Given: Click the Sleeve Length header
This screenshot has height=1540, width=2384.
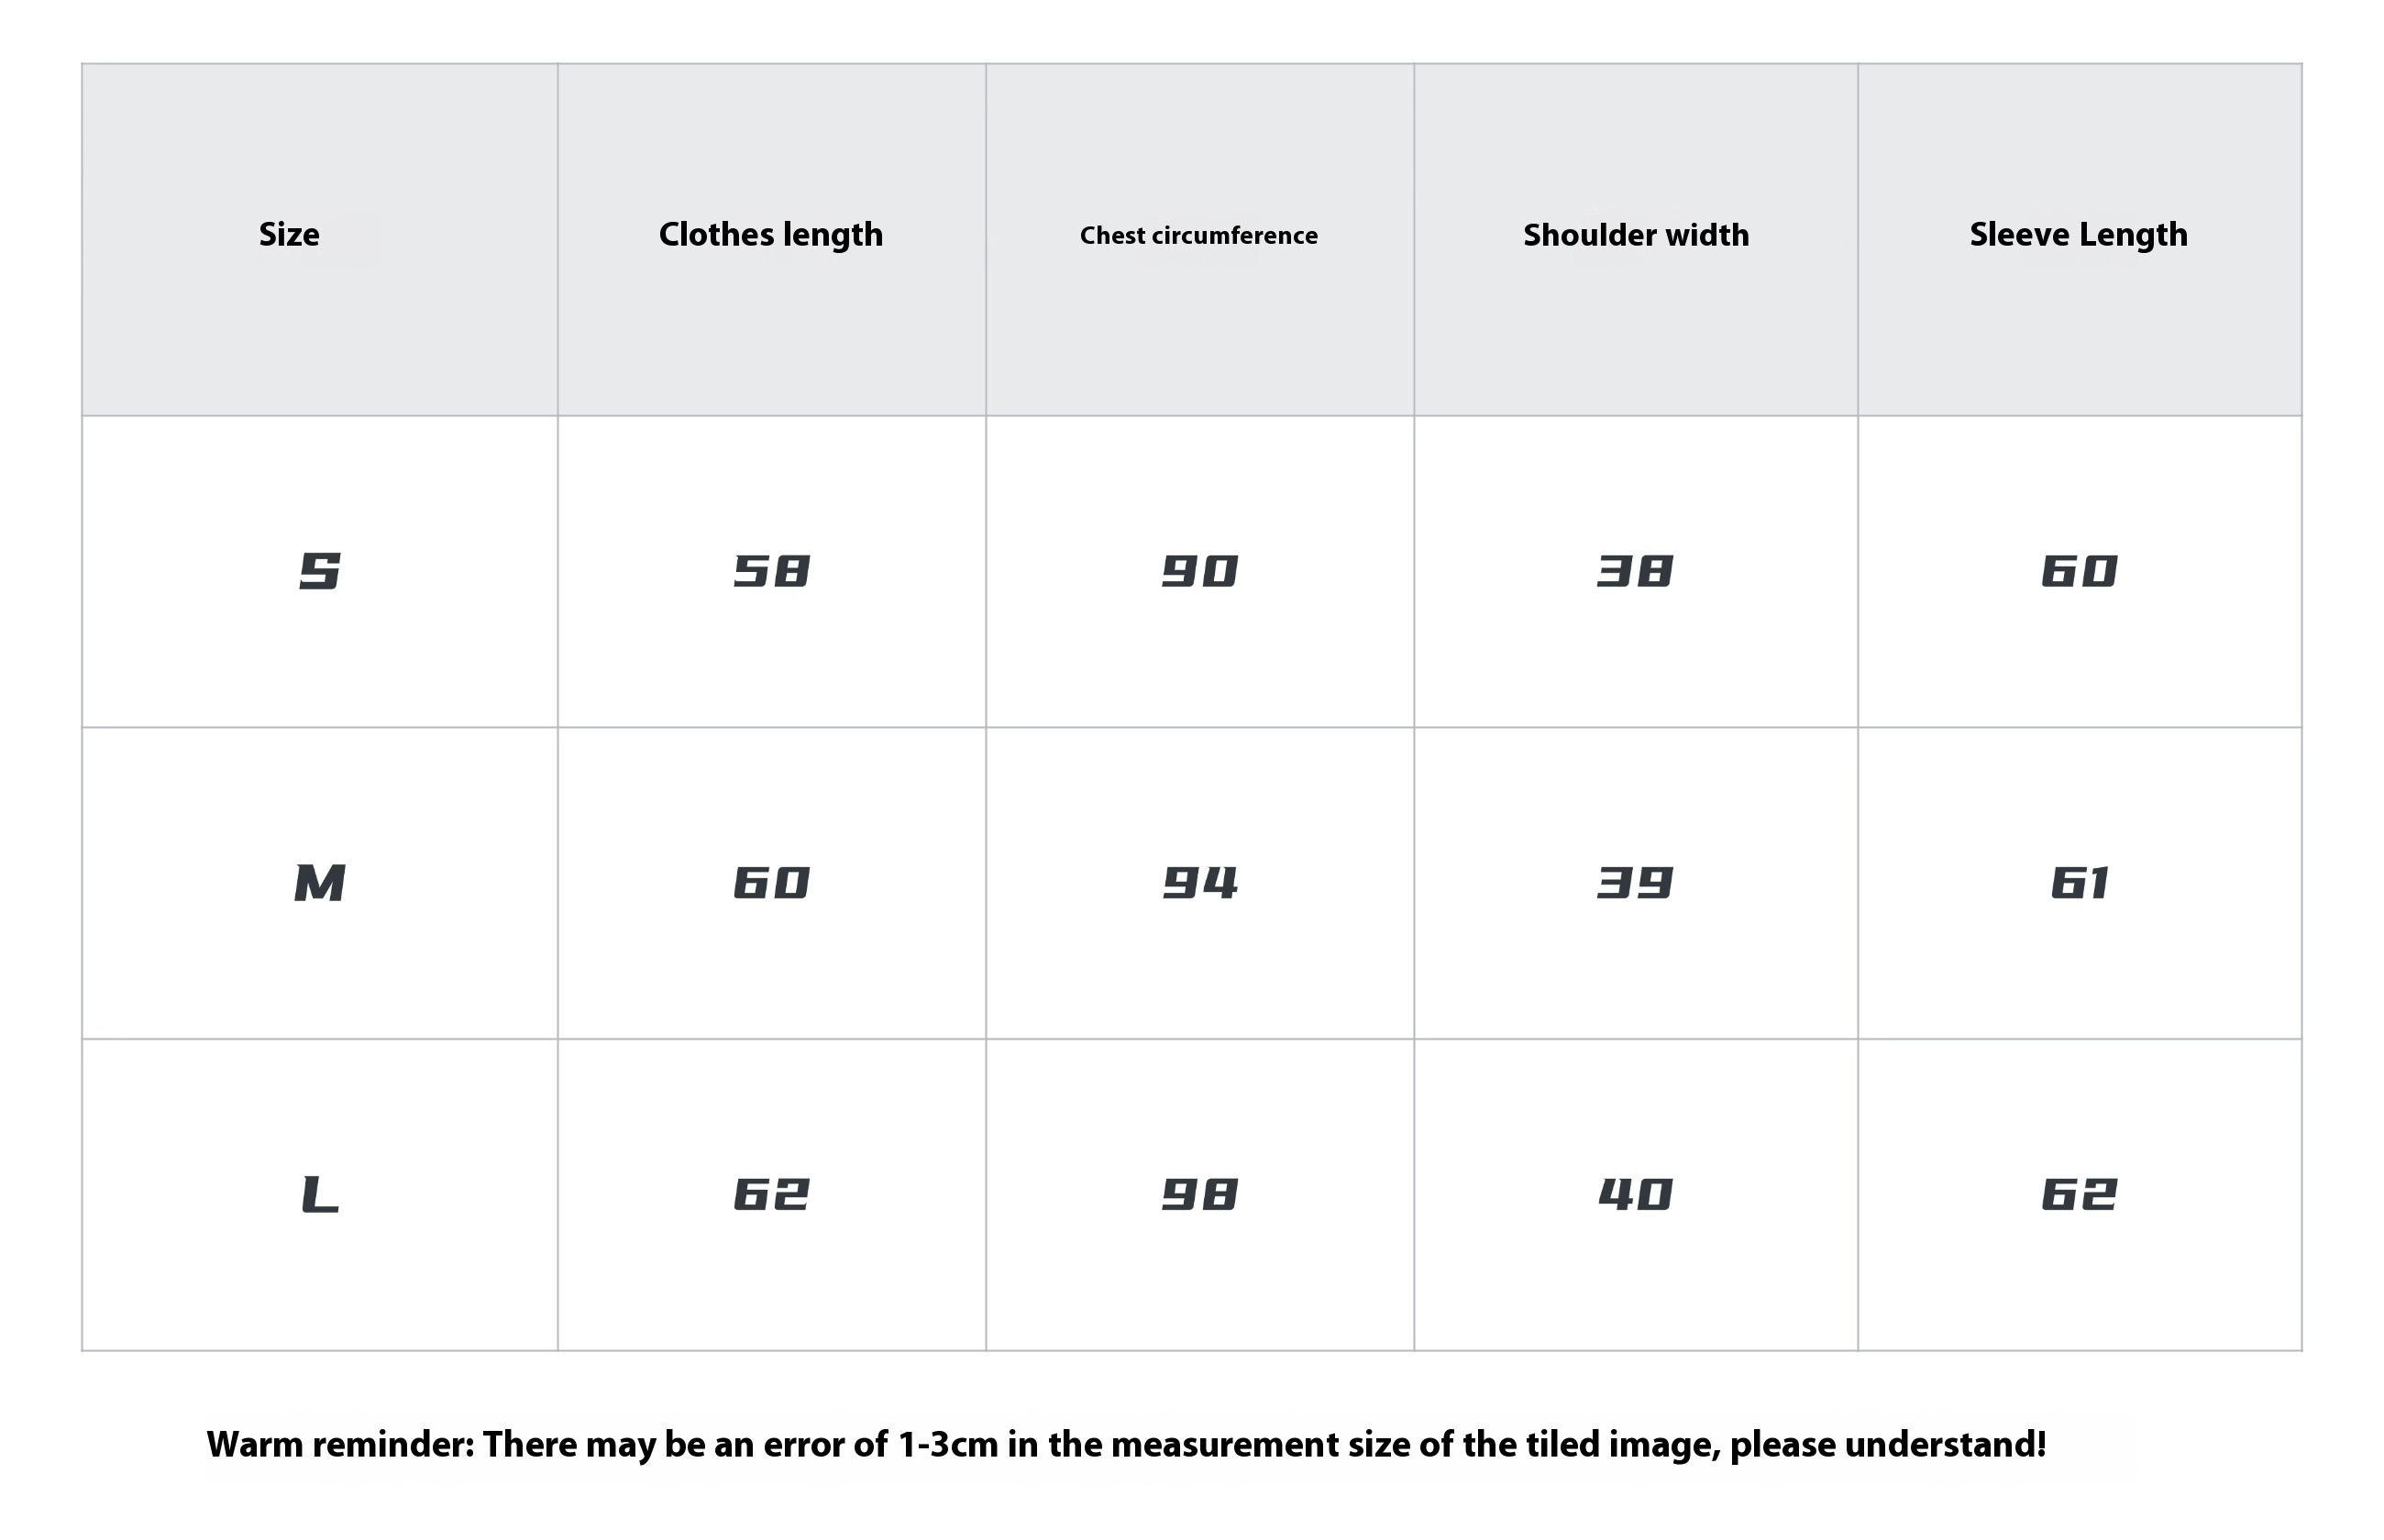Looking at the screenshot, I should [2079, 235].
